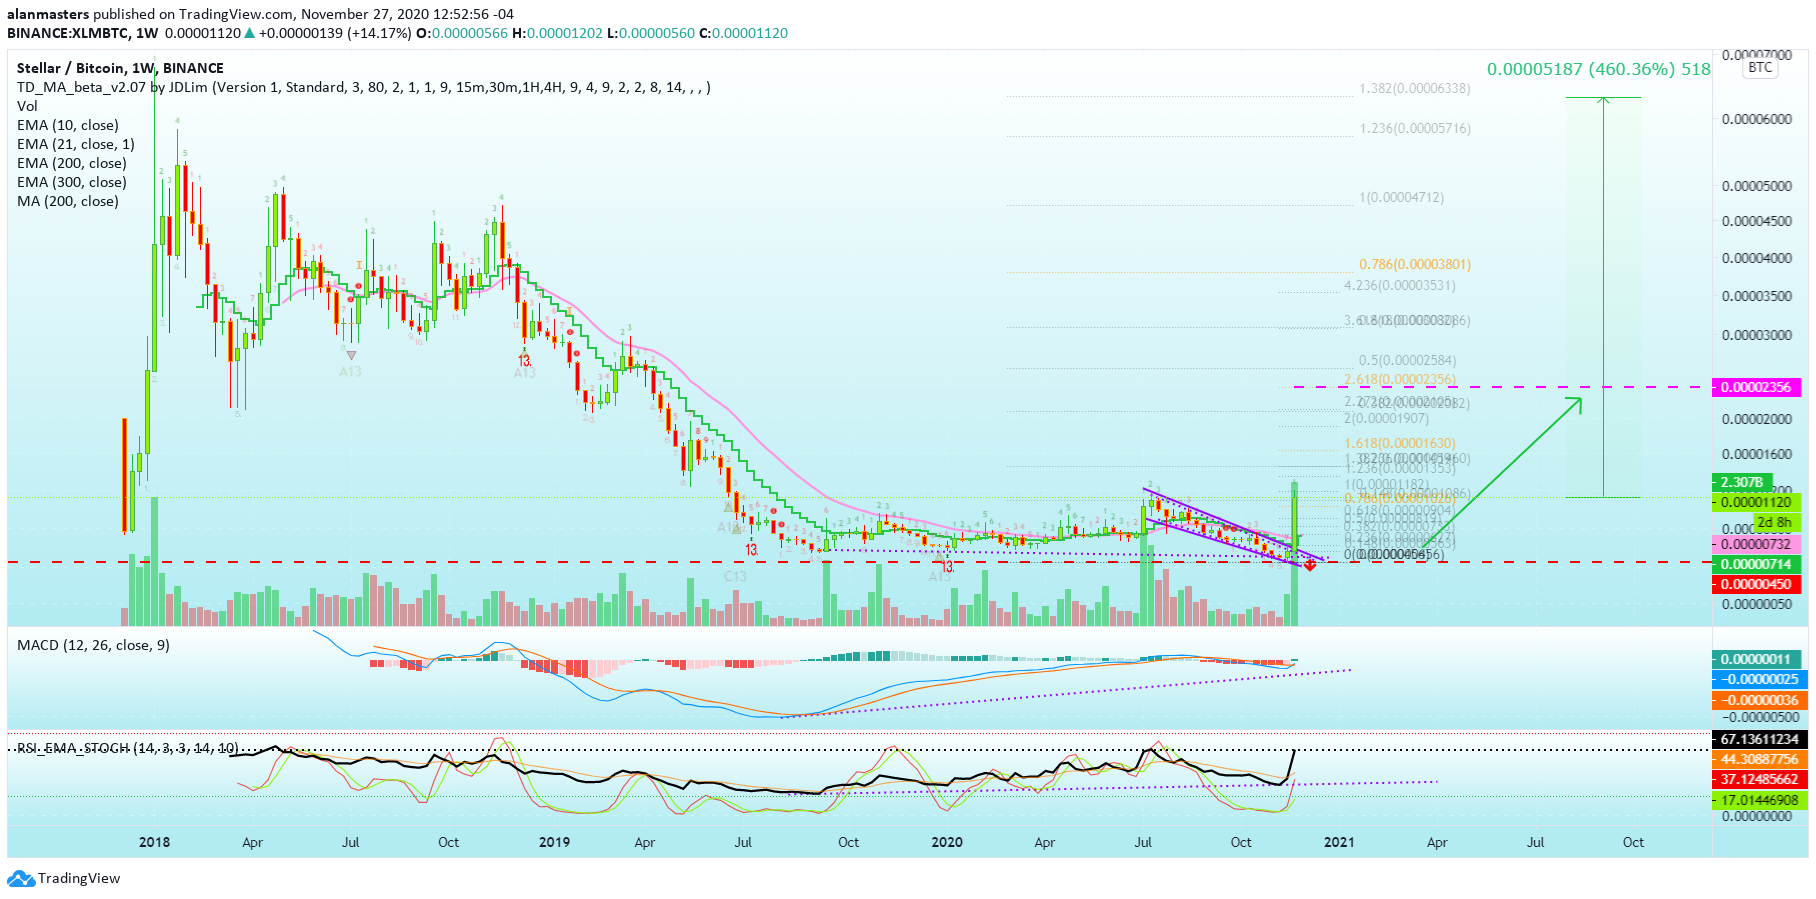Screen dimensions: 1816x899
Task: Click the Stellar / Bitcoin, 1W, BINANCE title
Action: (x=120, y=68)
